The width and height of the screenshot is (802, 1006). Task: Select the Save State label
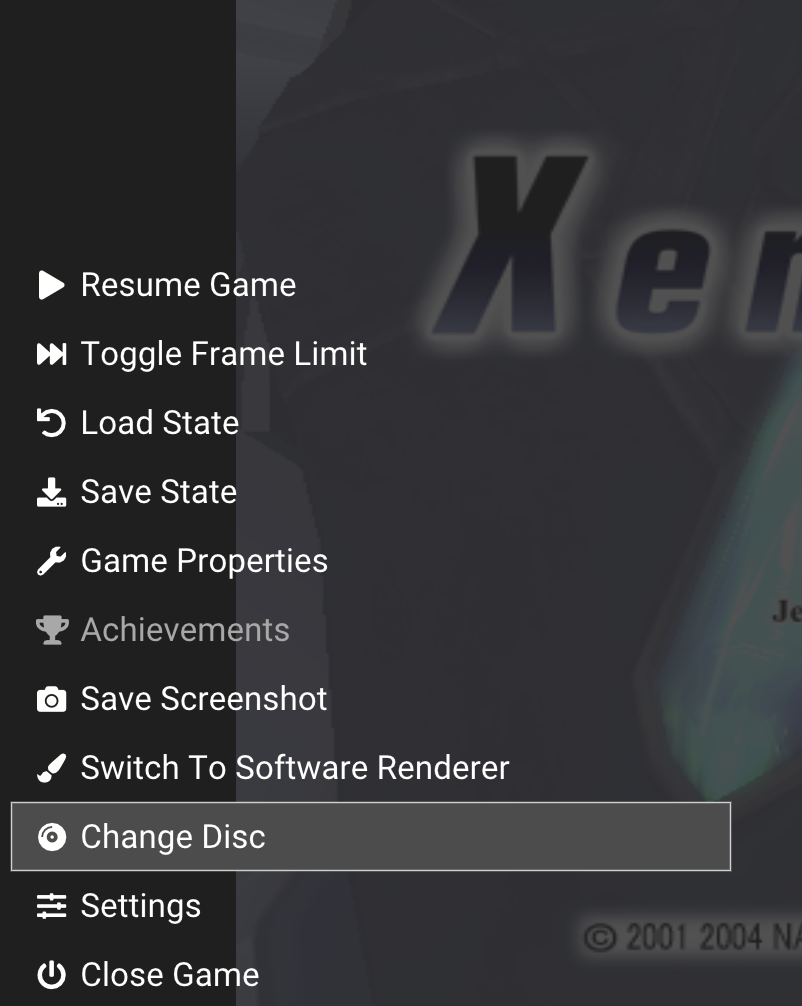(159, 492)
